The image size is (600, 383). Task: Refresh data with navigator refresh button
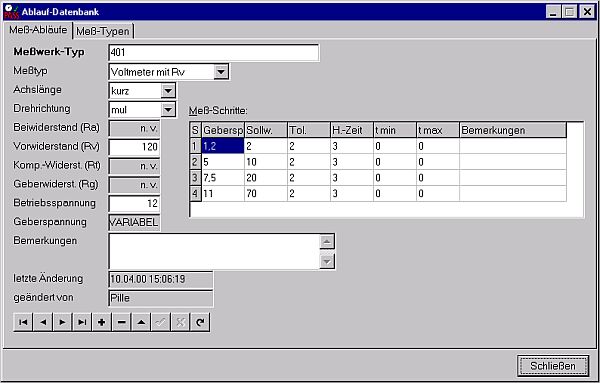(x=200, y=323)
